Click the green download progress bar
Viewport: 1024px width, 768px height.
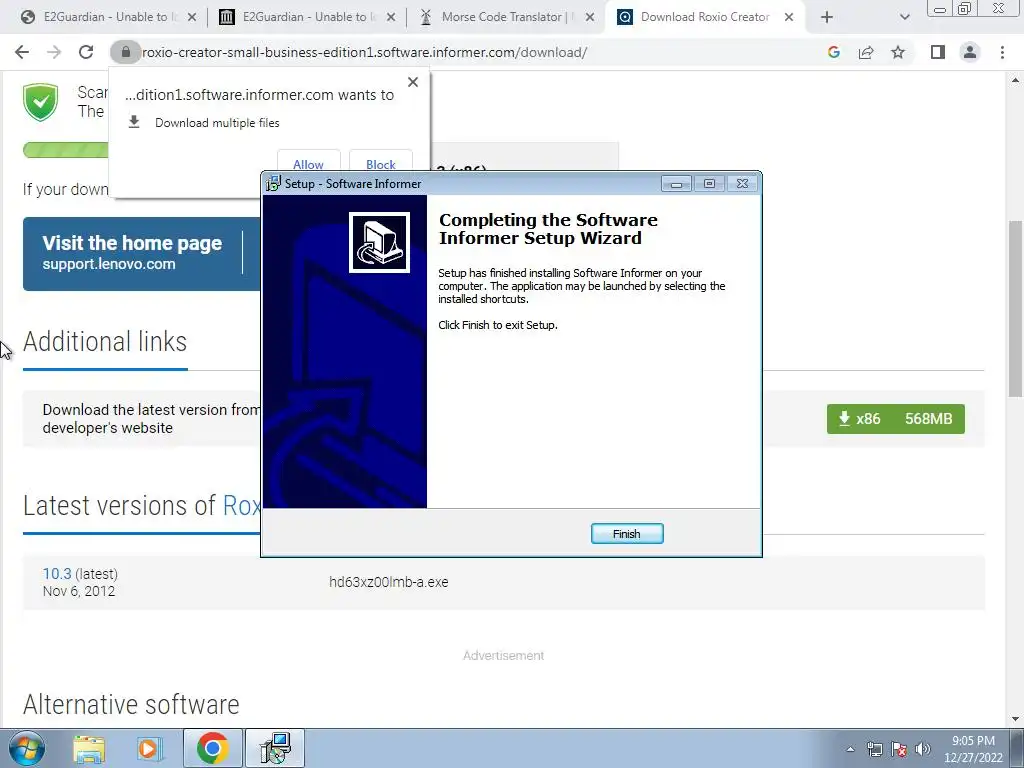(65, 150)
